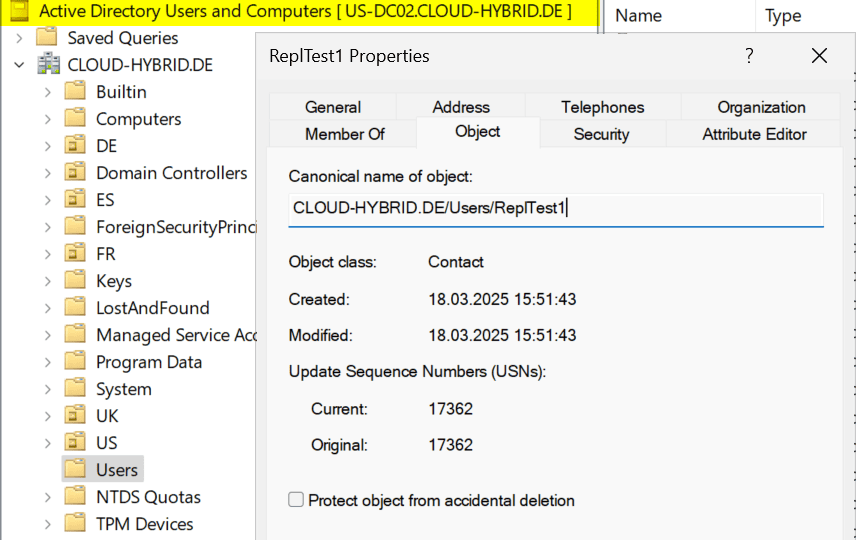Open the Member Of tab
The height and width of the screenshot is (540, 856).
pos(344,134)
